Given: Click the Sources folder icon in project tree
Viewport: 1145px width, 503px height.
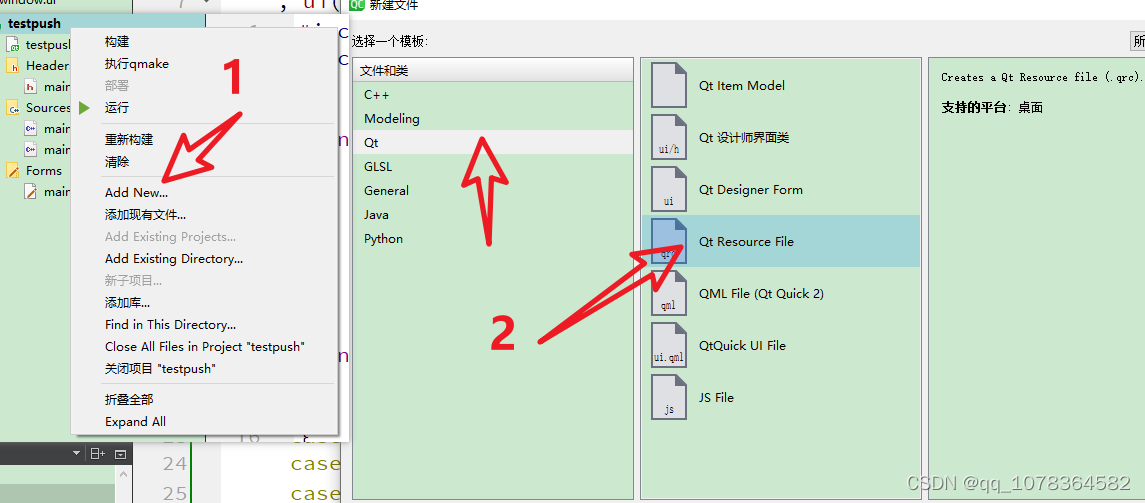Looking at the screenshot, I should tap(13, 108).
